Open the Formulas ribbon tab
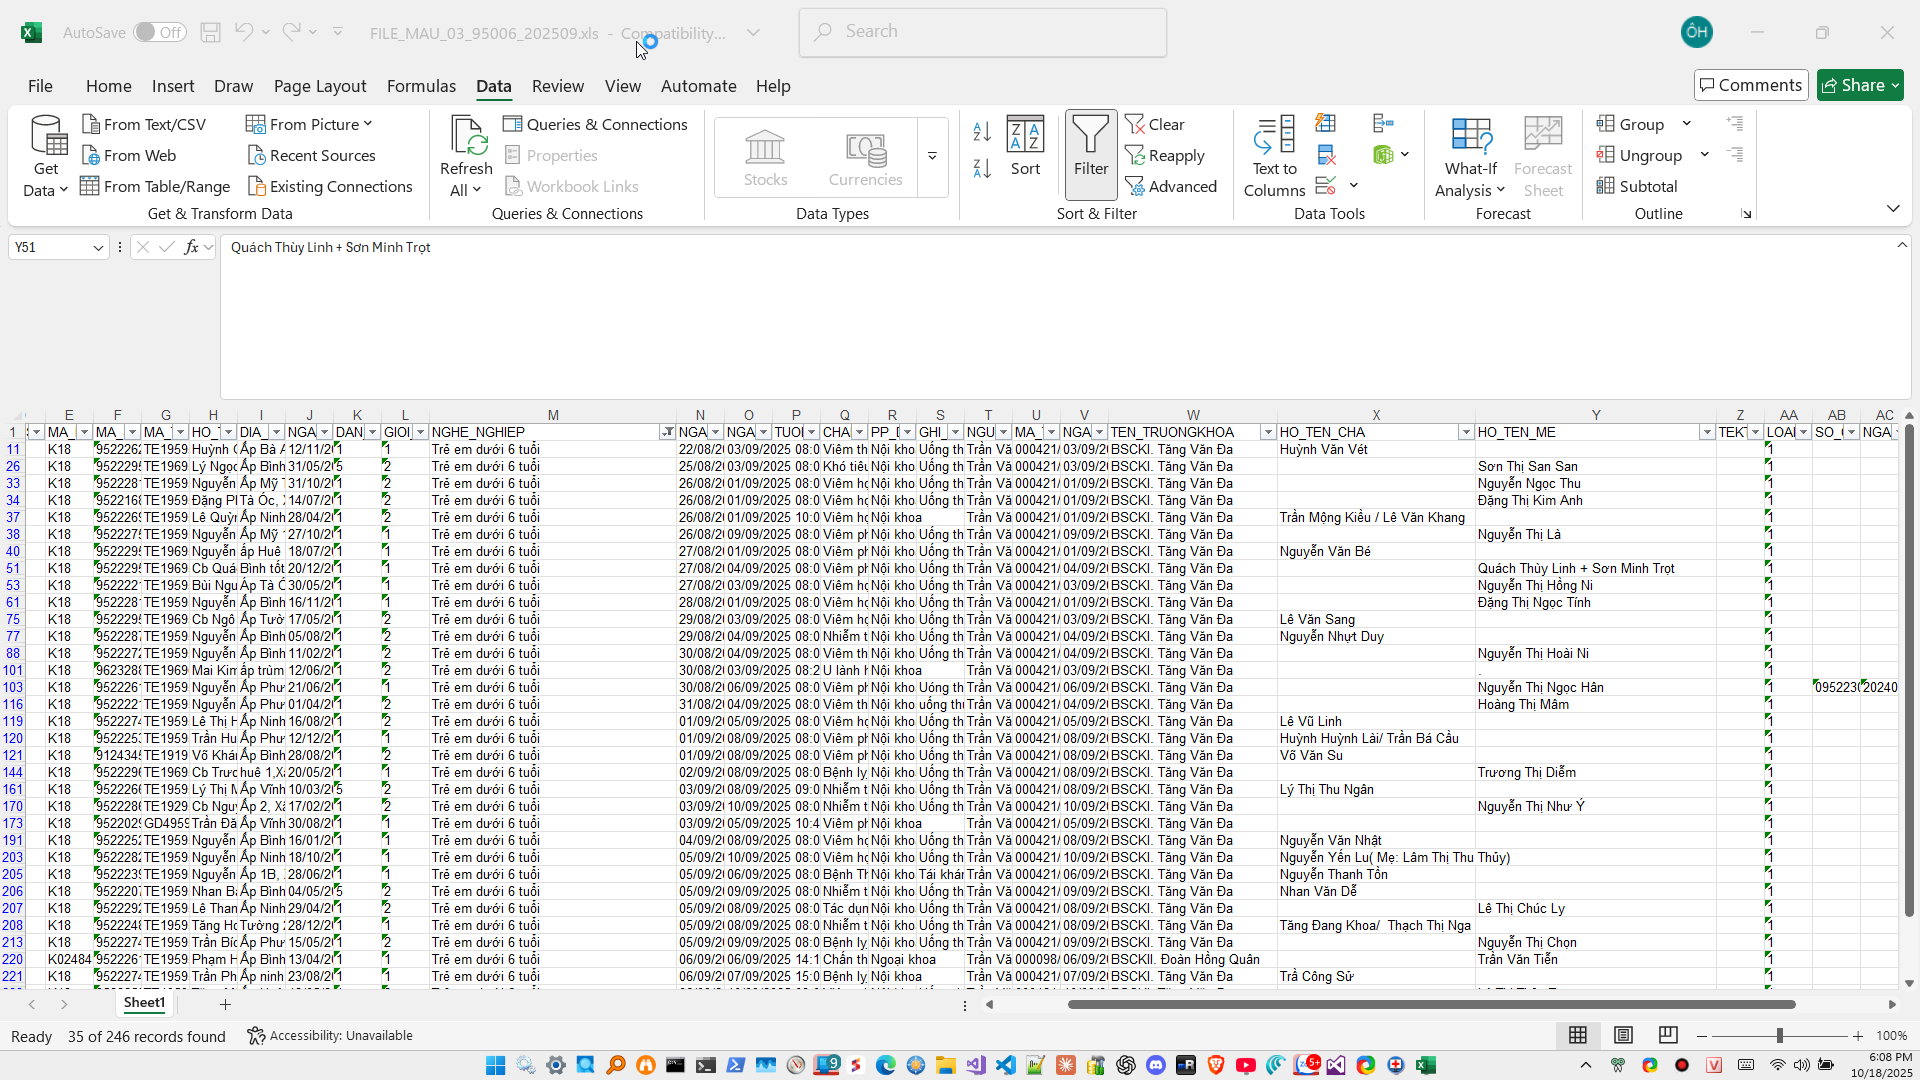The width and height of the screenshot is (1920, 1080). [421, 86]
